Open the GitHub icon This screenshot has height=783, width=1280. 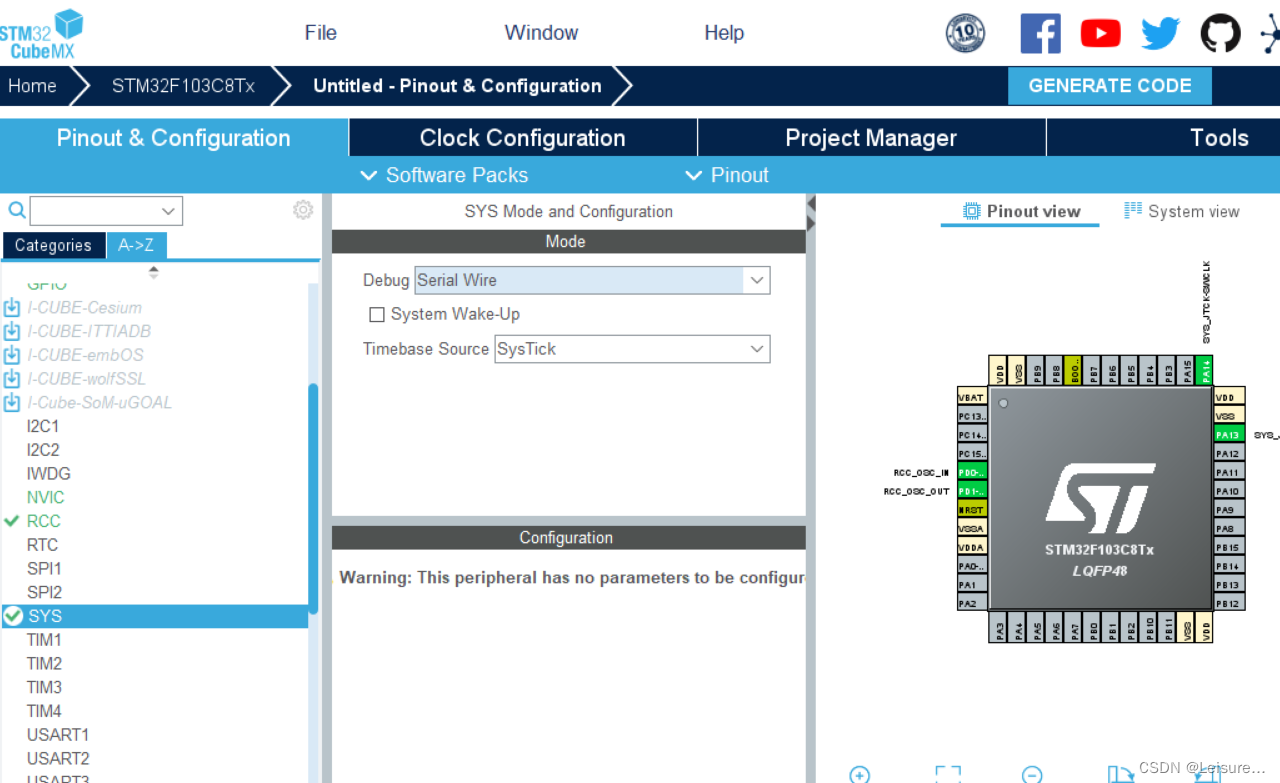coord(1220,33)
